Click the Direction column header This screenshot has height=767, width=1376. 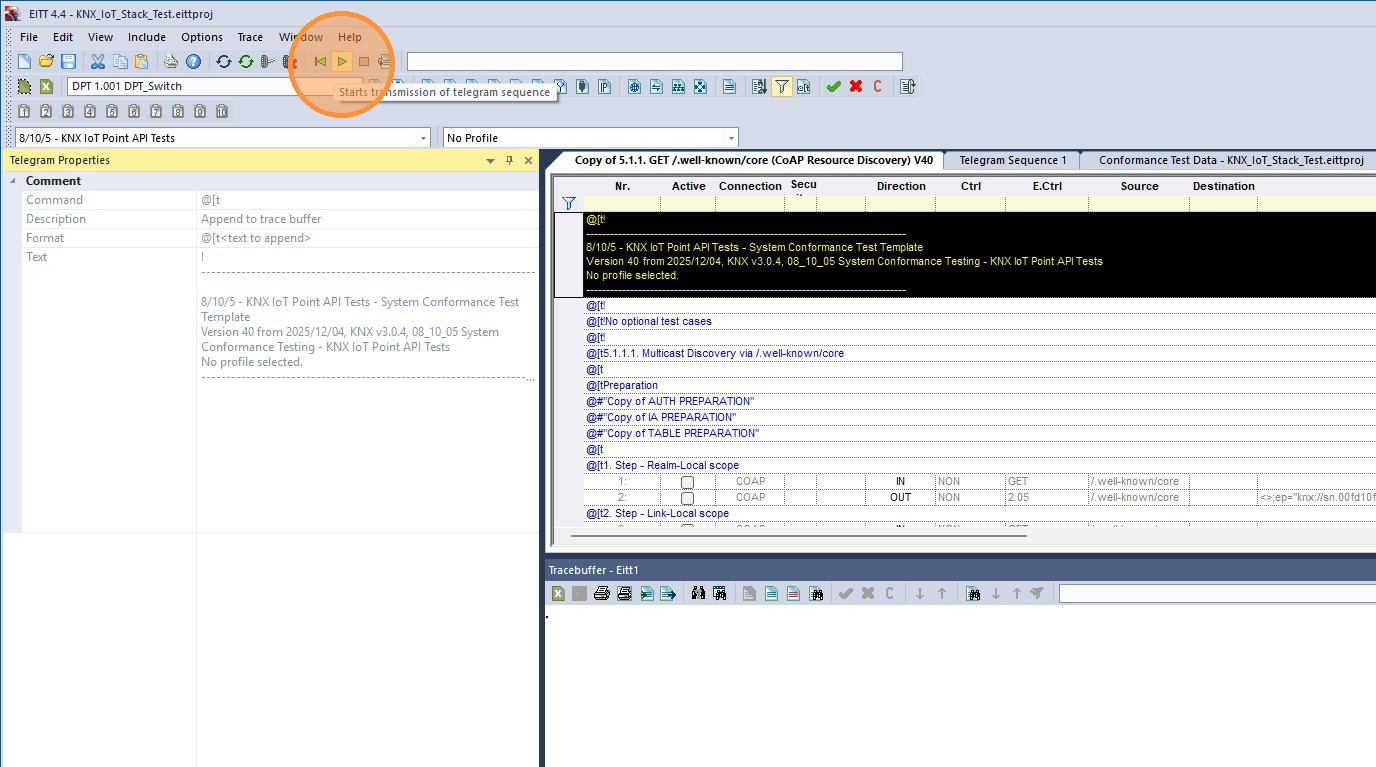[x=901, y=186]
